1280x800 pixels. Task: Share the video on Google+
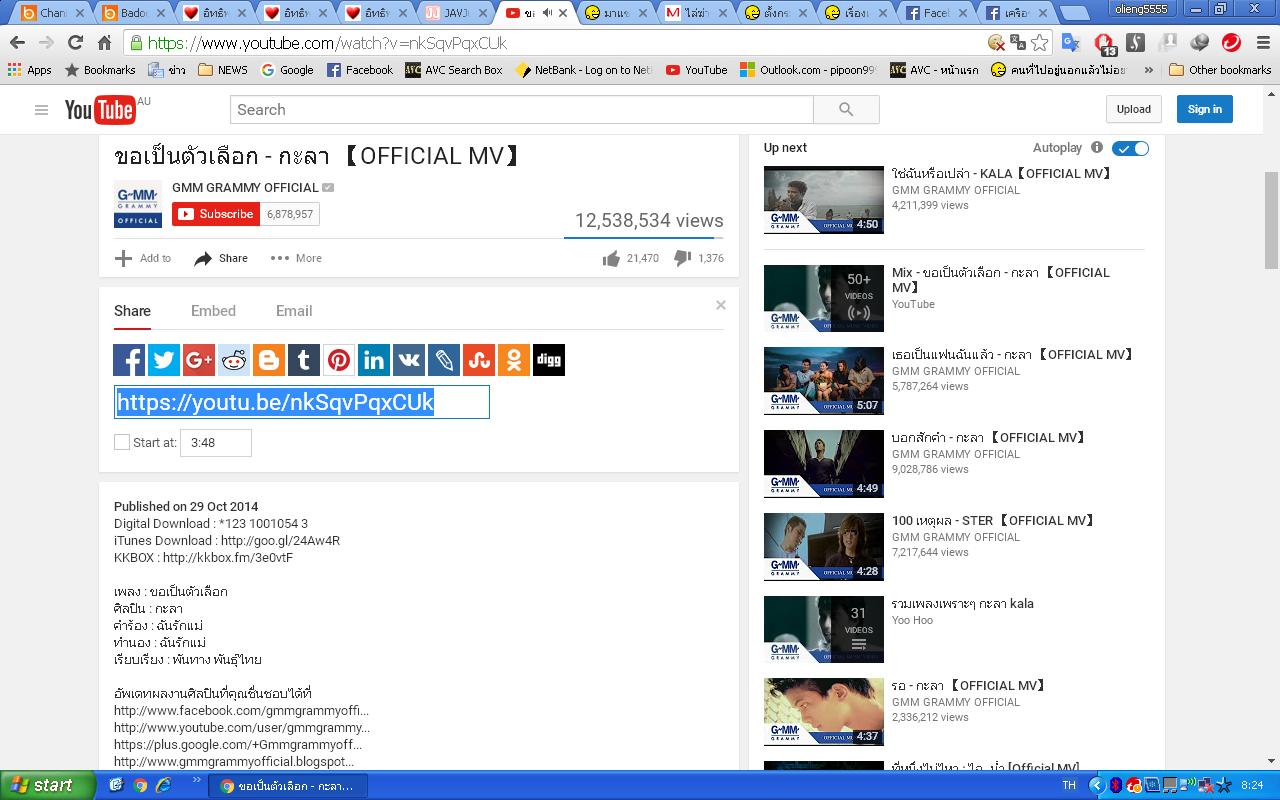tap(199, 360)
